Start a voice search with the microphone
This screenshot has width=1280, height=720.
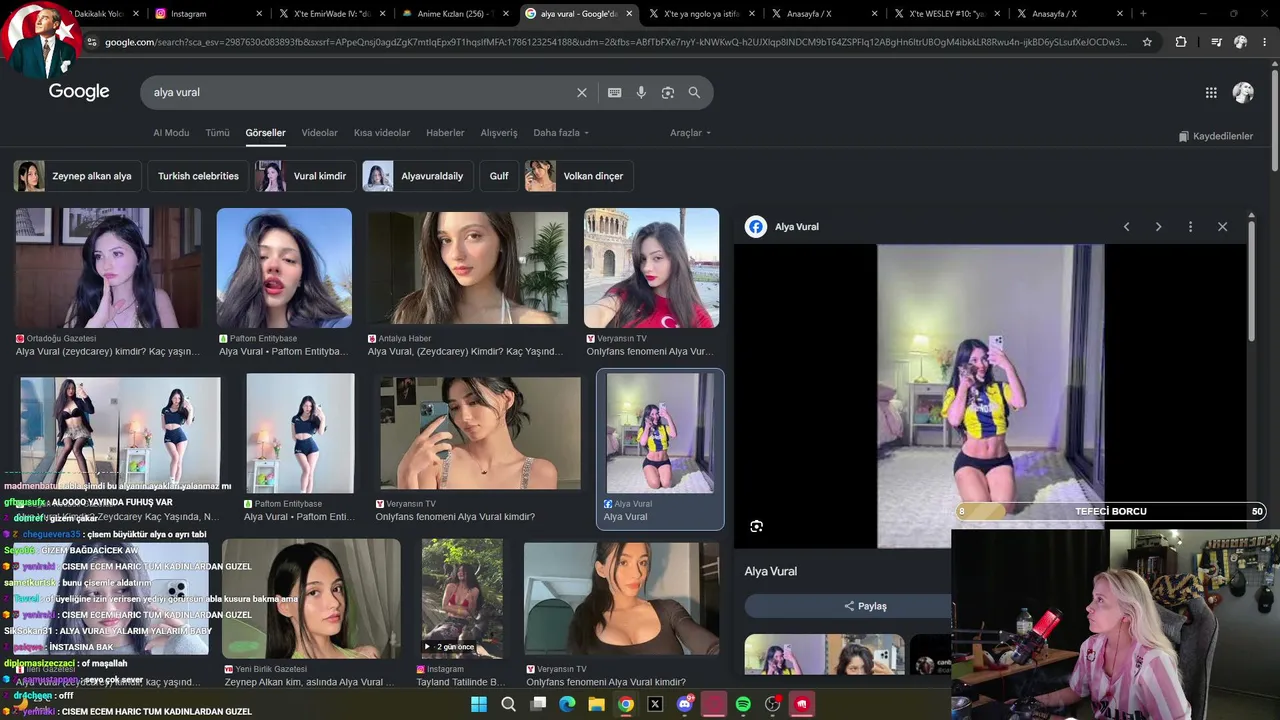(x=641, y=92)
